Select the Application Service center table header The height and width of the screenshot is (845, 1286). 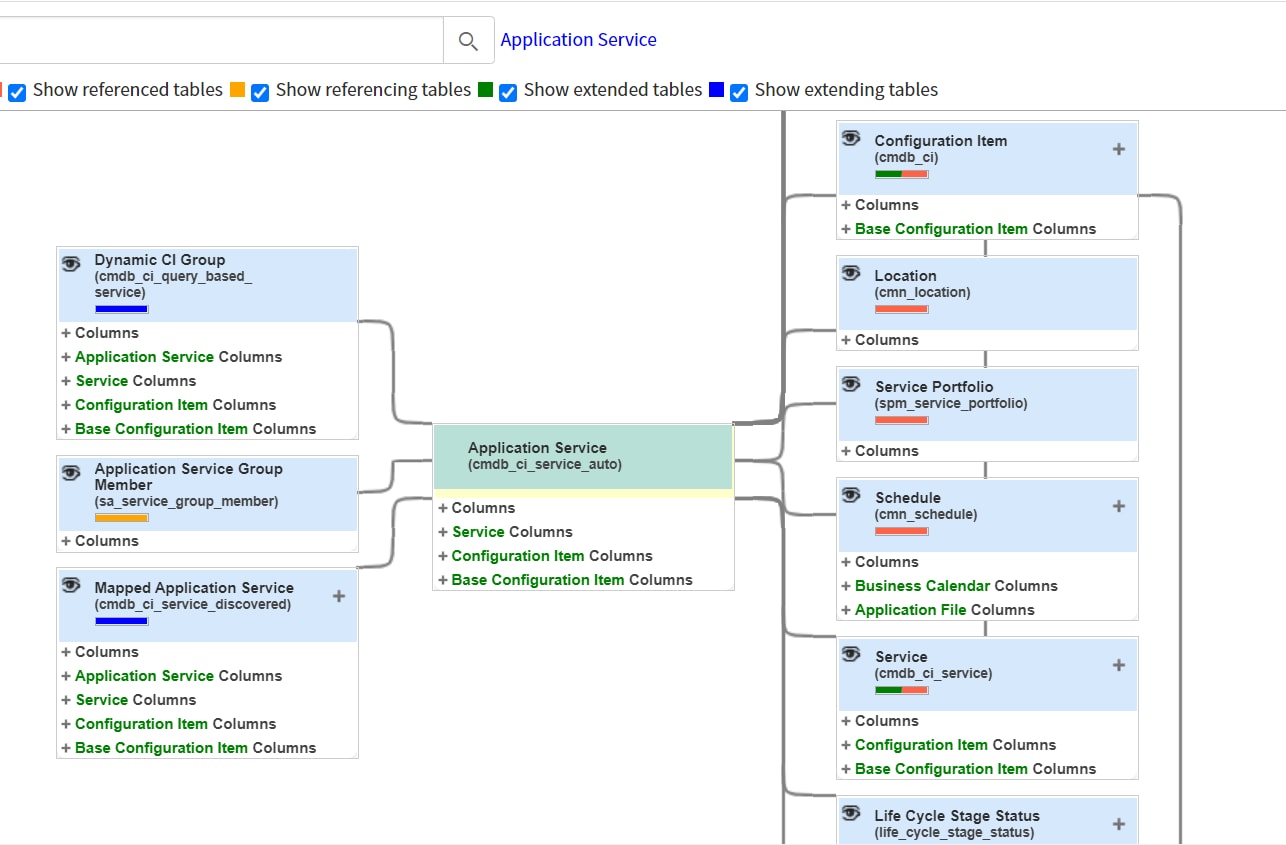coord(583,456)
